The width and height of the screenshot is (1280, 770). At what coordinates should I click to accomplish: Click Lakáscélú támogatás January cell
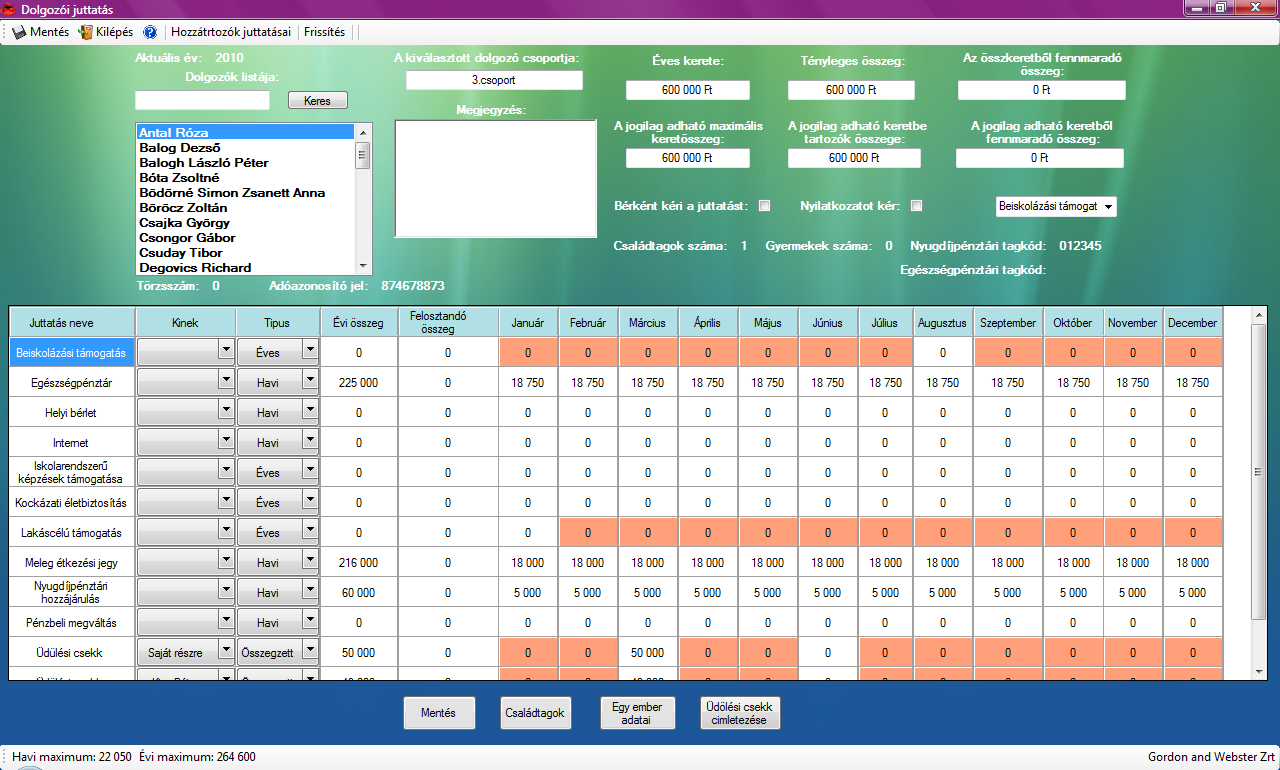pos(528,532)
